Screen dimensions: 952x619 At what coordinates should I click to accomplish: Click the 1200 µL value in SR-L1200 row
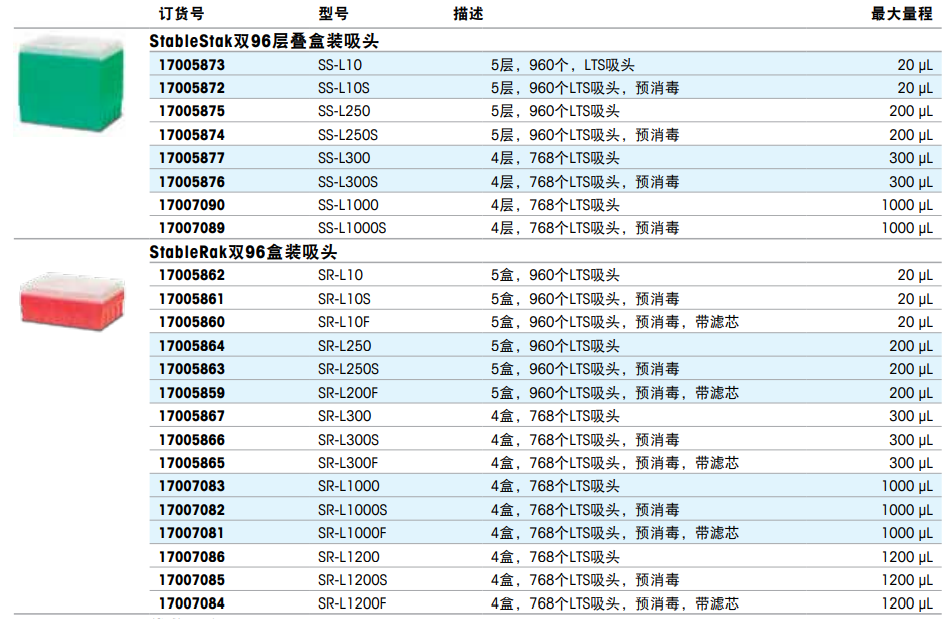tap(907, 556)
